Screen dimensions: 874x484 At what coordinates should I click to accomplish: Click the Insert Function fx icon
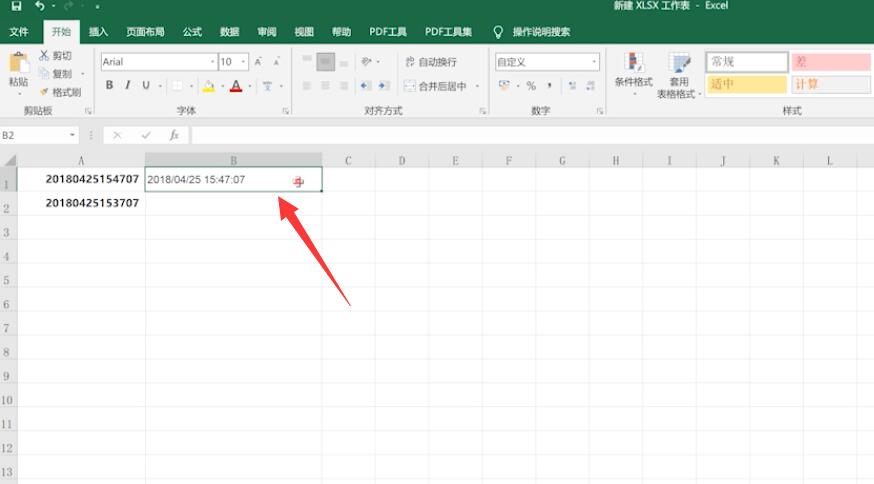174,135
